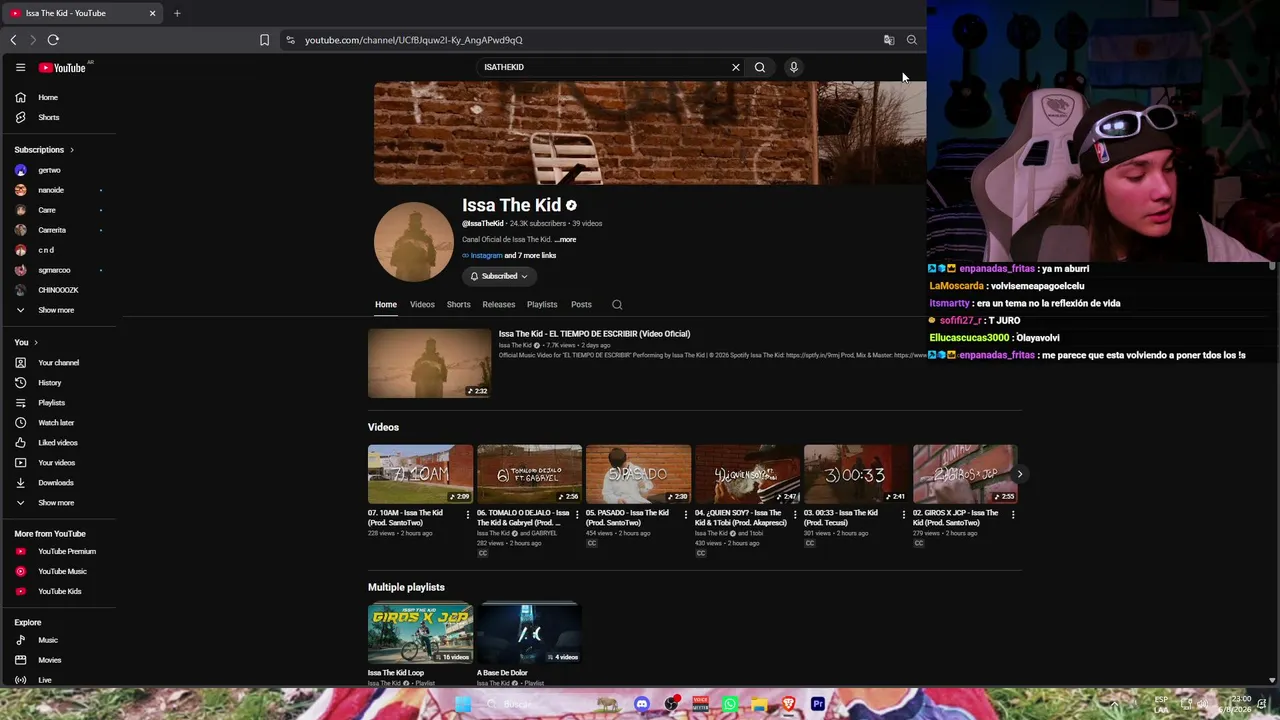Open options menu for 05. PASADO video
This screenshot has height=720, width=1280.
tap(686, 514)
